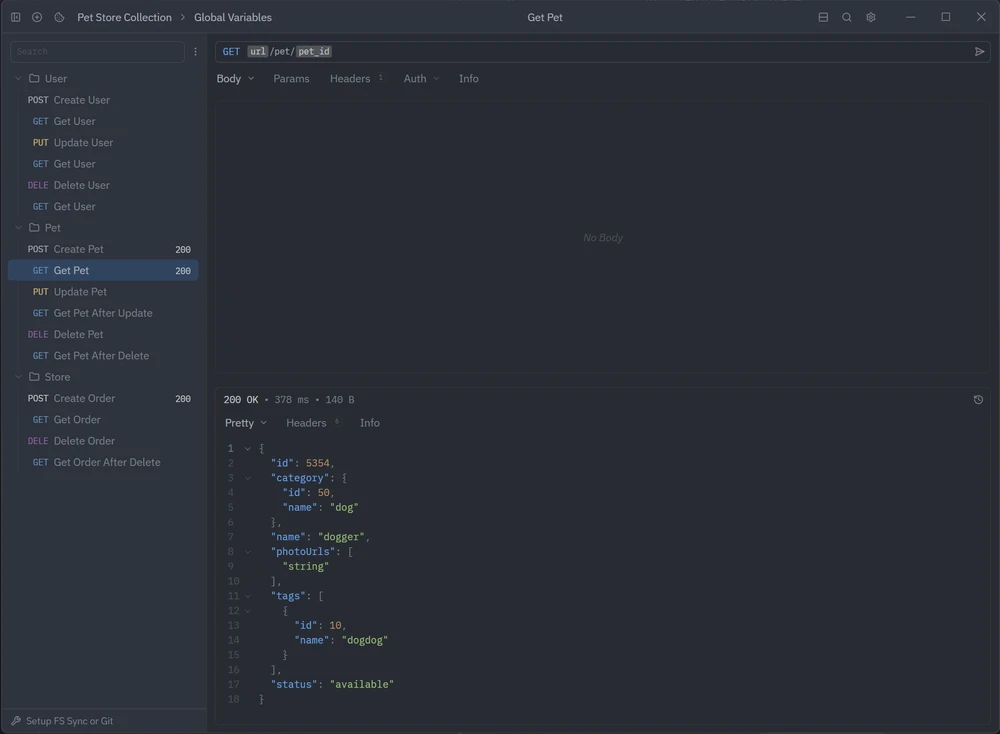Switch to the request Headers tab
1000x734 pixels.
(x=356, y=78)
